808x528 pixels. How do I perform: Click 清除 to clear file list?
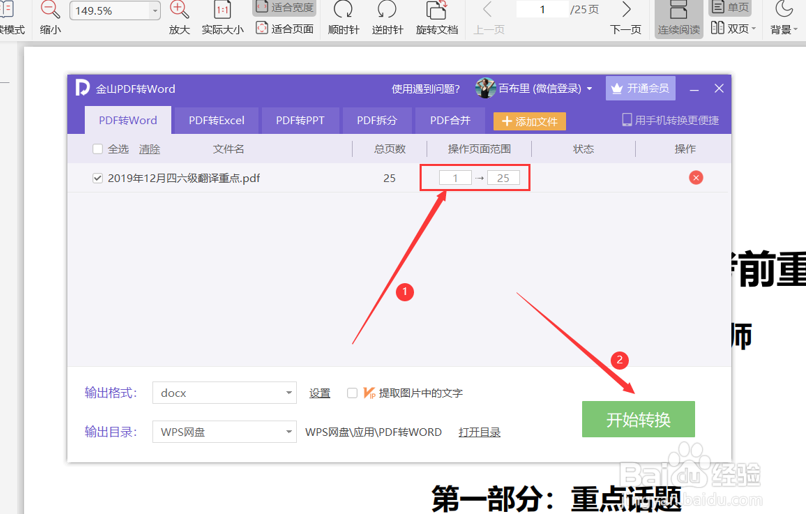[149, 149]
